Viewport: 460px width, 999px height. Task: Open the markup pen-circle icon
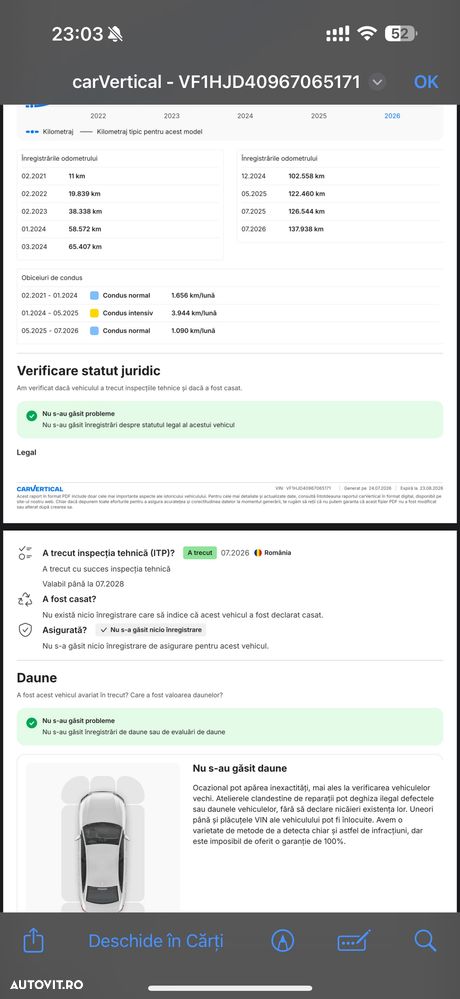pos(282,940)
